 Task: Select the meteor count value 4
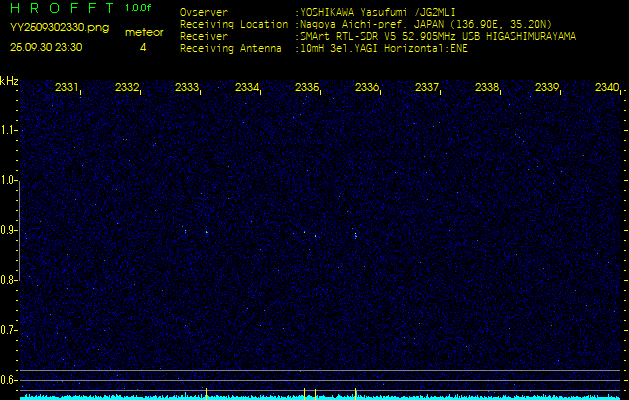point(143,47)
